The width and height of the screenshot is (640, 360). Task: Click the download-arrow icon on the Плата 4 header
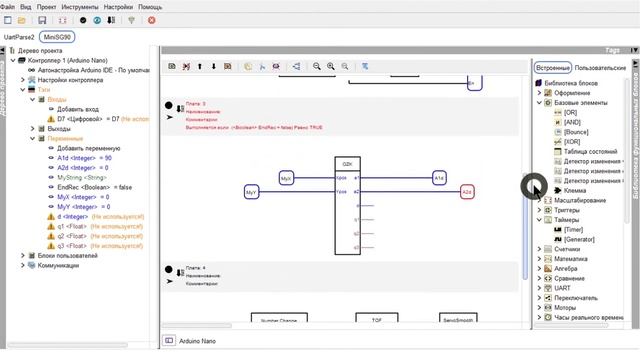pyautogui.click(x=180, y=273)
